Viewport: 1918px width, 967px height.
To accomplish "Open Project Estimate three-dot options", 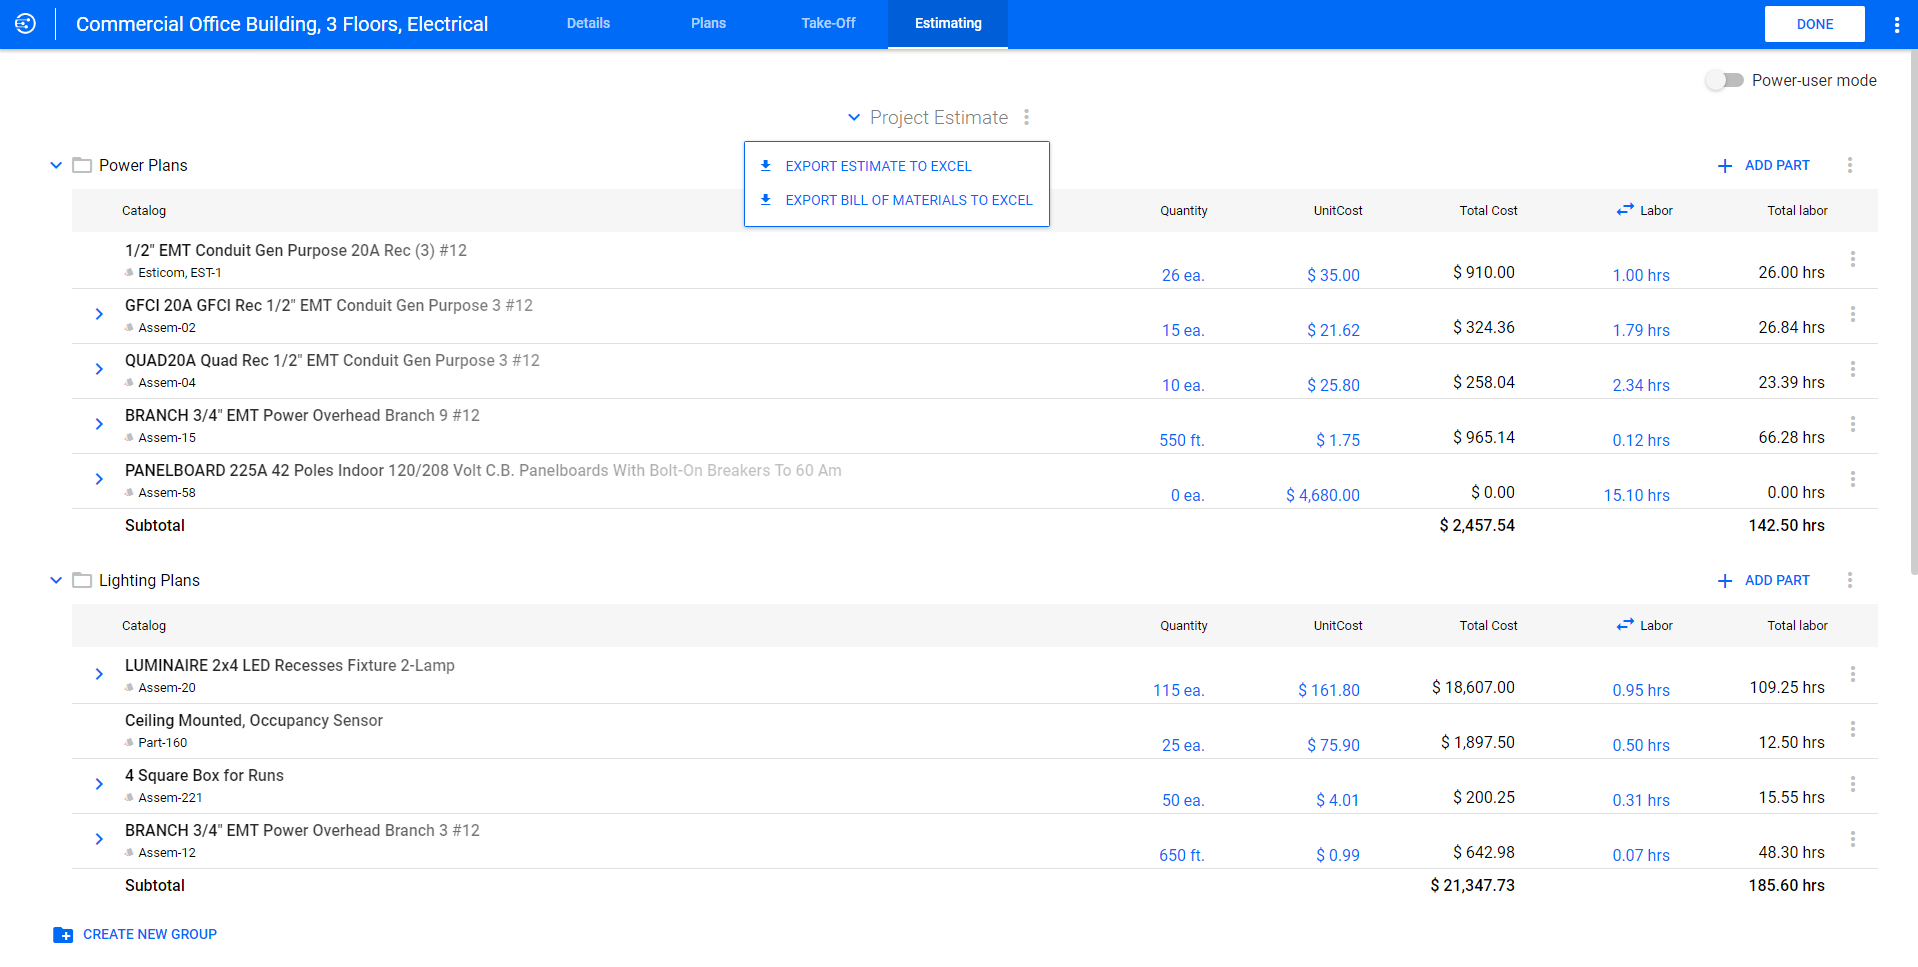I will 1026,118.
